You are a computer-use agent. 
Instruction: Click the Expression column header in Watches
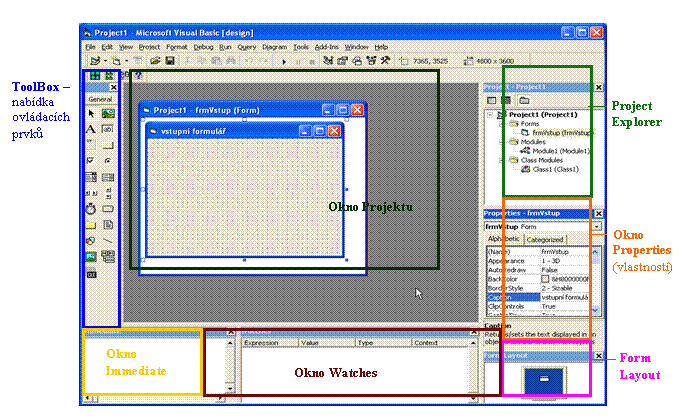(x=270, y=343)
